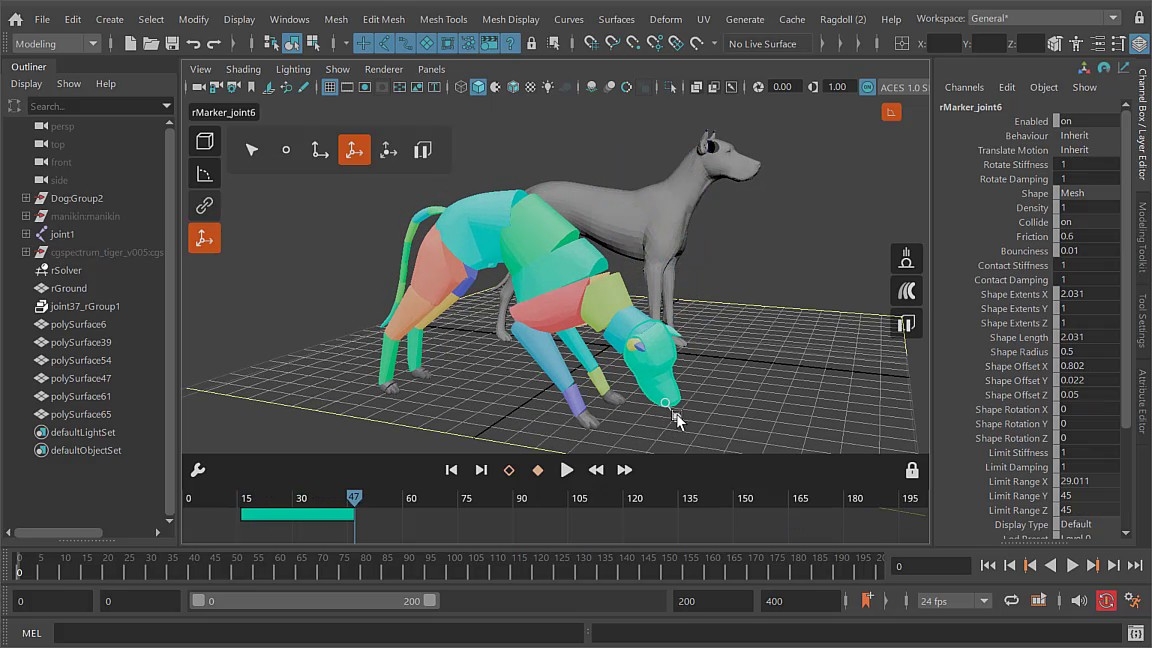Viewport: 1152px width, 648px height.
Task: Click the script editor icon beside the command line
Action: 1136,632
